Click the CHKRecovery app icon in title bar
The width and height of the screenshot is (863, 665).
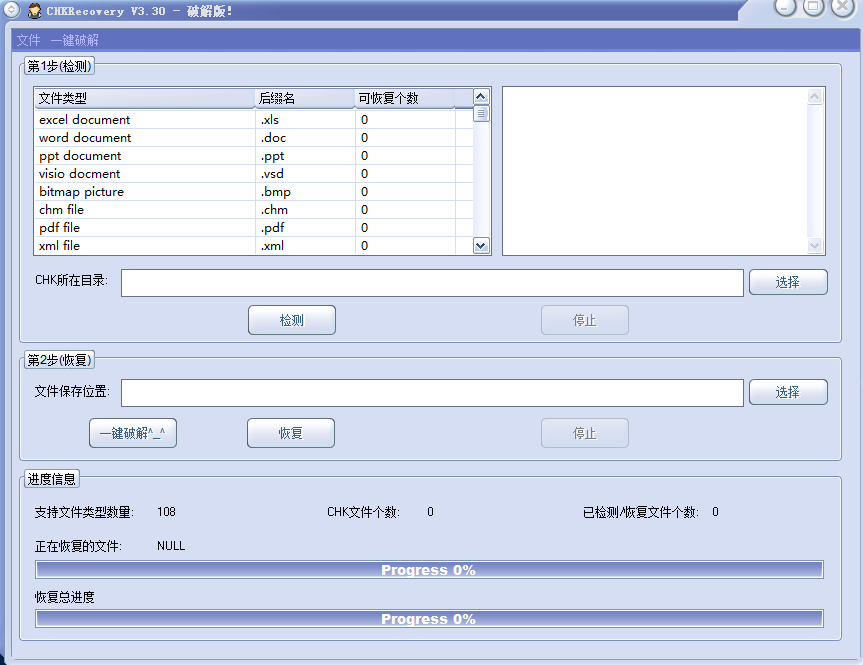tap(35, 11)
